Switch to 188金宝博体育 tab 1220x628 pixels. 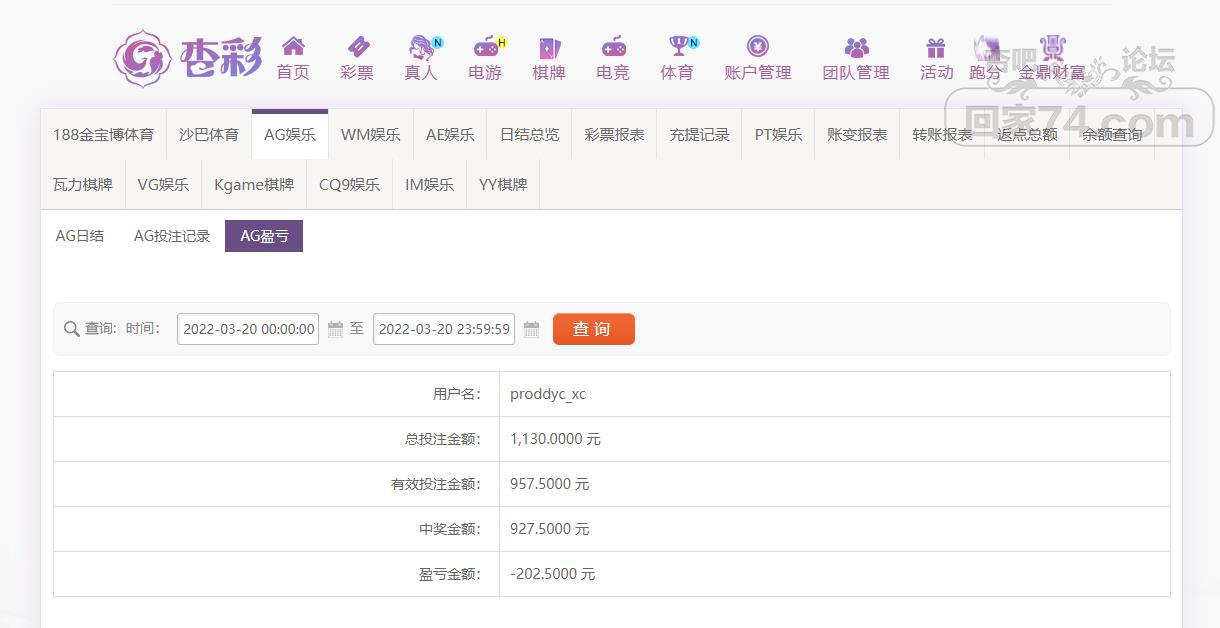pos(103,134)
